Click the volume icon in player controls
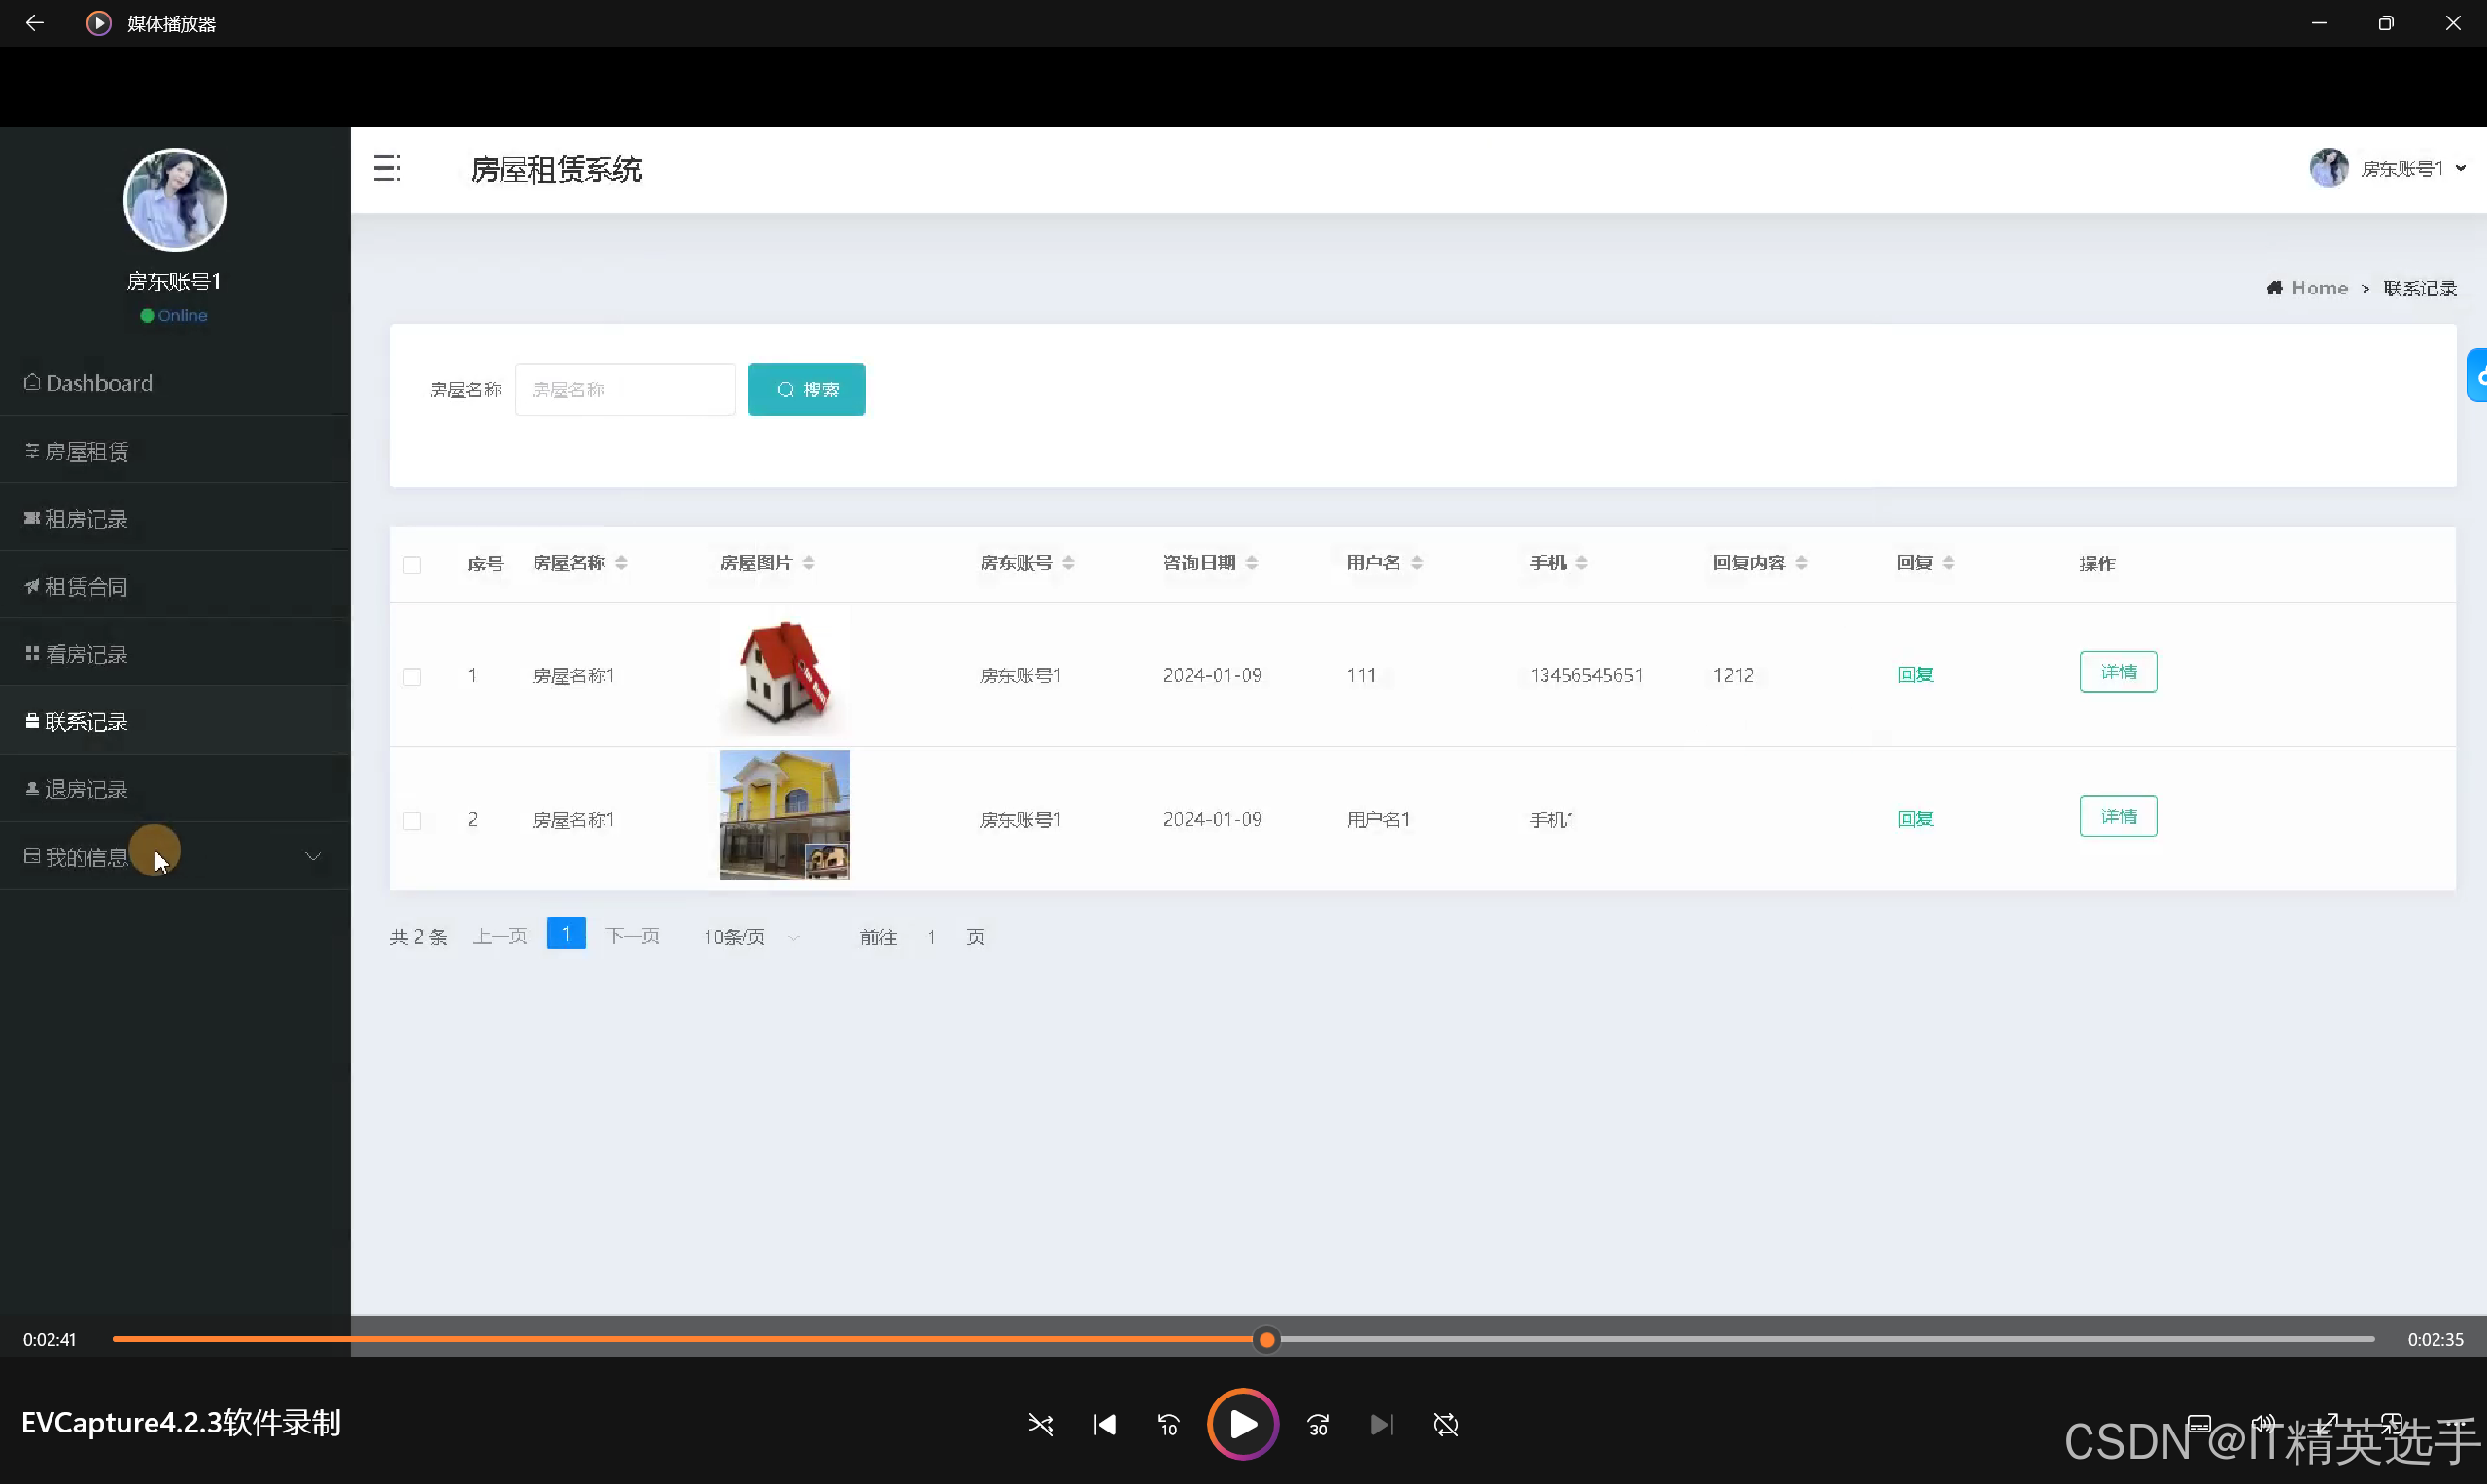 [x=2264, y=1424]
